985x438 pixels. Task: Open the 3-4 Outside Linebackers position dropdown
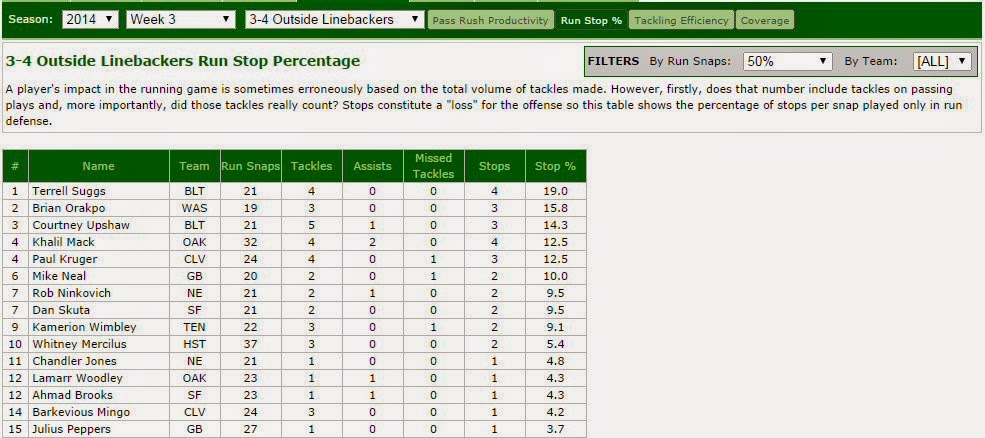pyautogui.click(x=335, y=19)
